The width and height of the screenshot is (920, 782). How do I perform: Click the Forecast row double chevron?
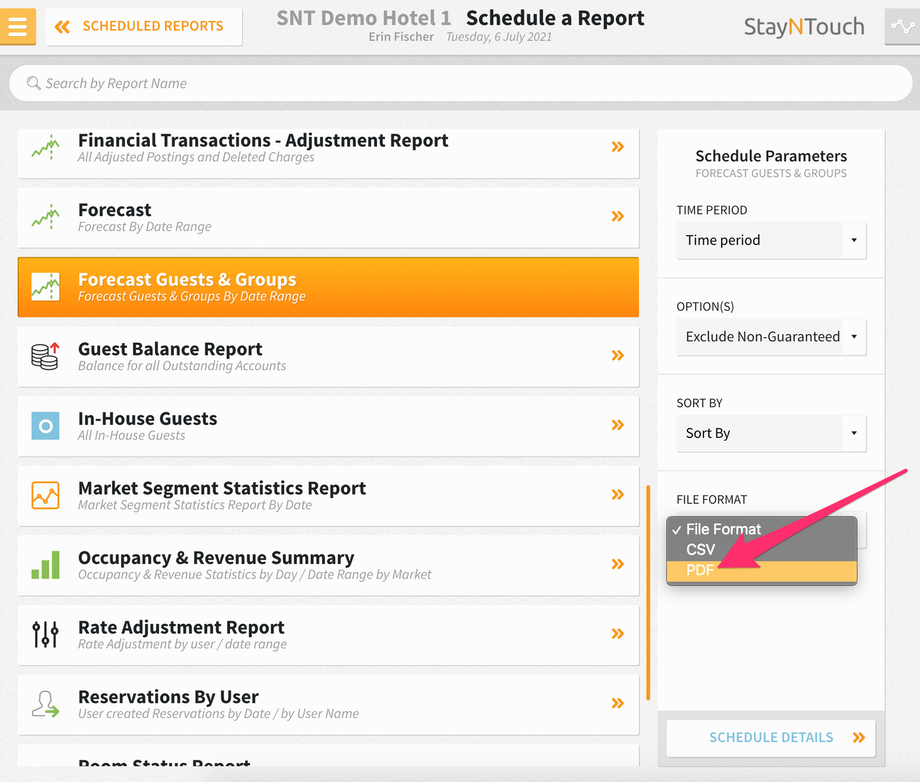point(617,216)
